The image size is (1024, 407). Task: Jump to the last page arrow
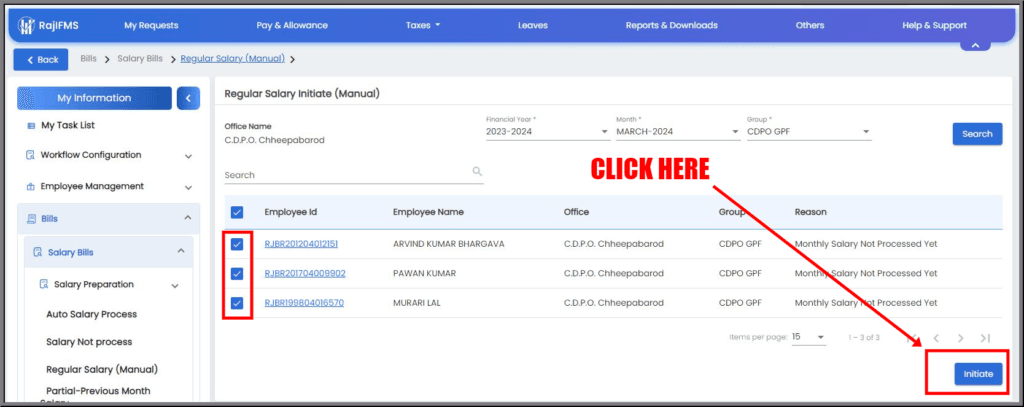(x=985, y=338)
